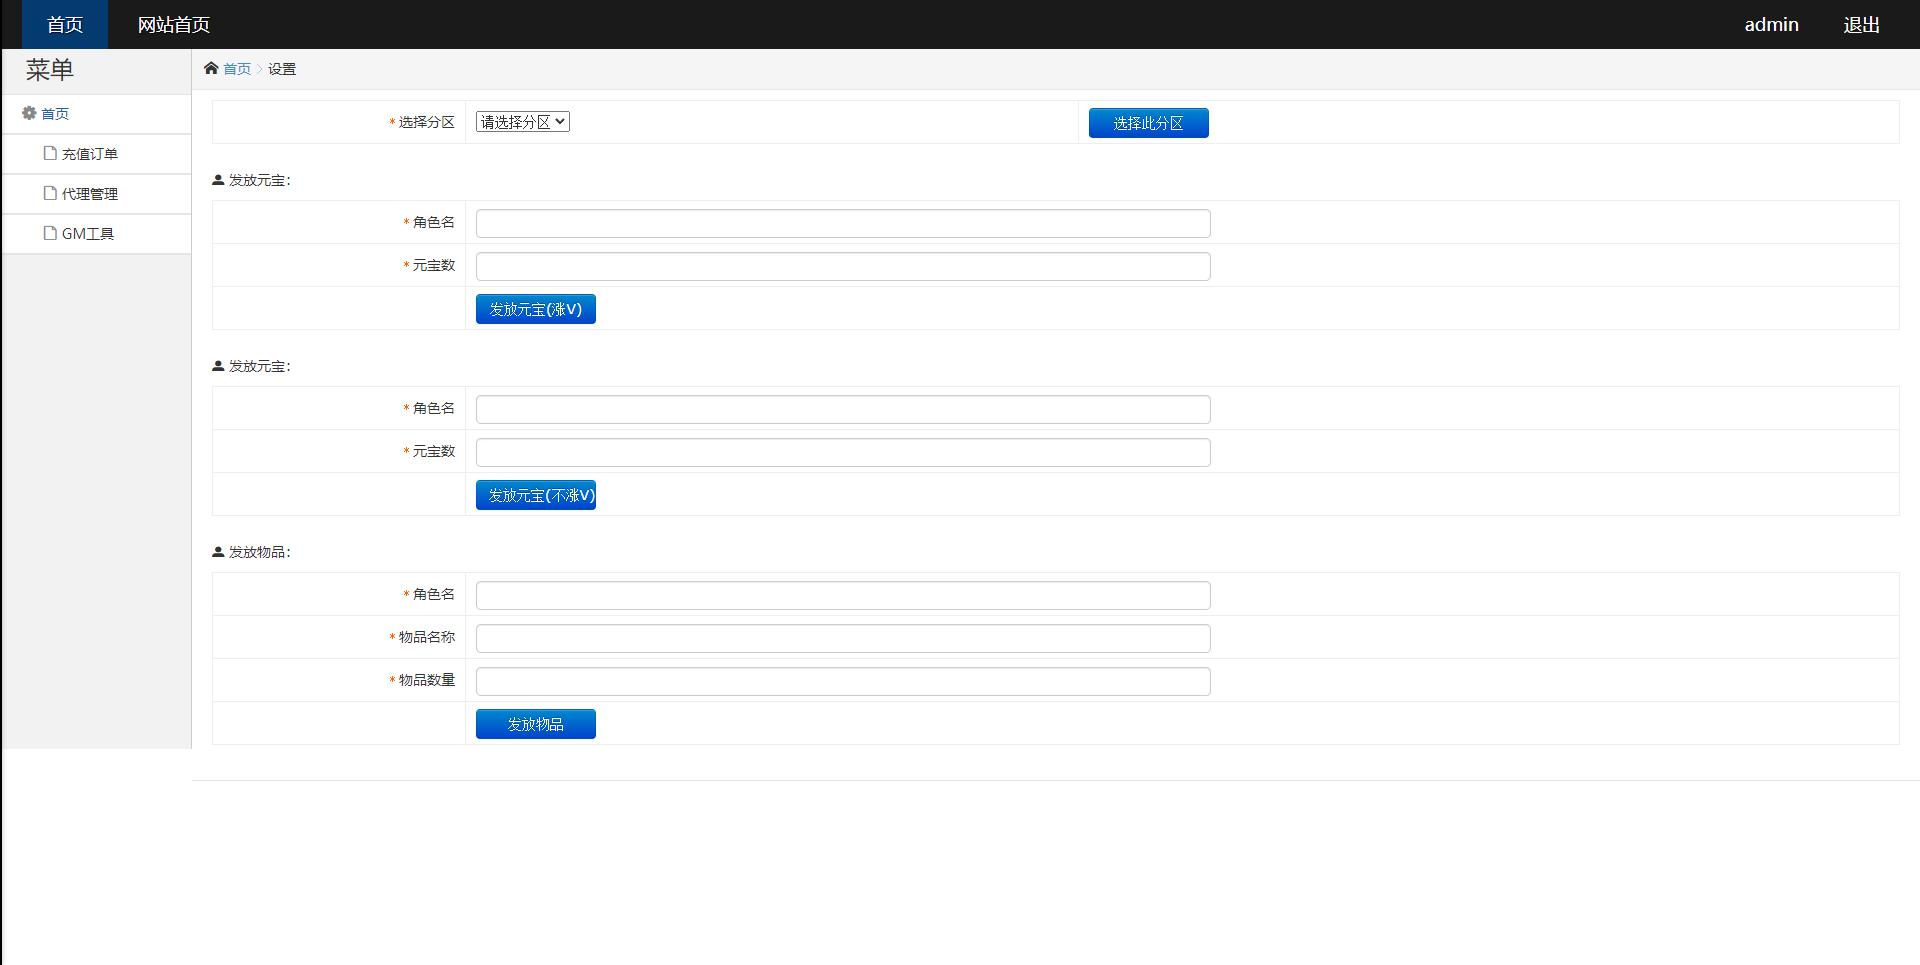Screen dimensions: 1920x965
Task: Click the gear icon beside sidebar 首页
Action: pyautogui.click(x=29, y=114)
